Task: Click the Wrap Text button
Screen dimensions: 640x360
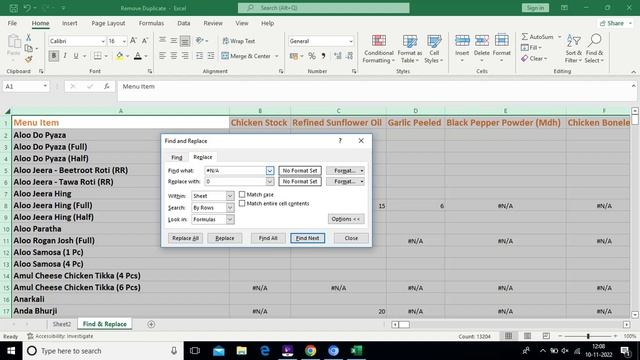Action: 239,41
